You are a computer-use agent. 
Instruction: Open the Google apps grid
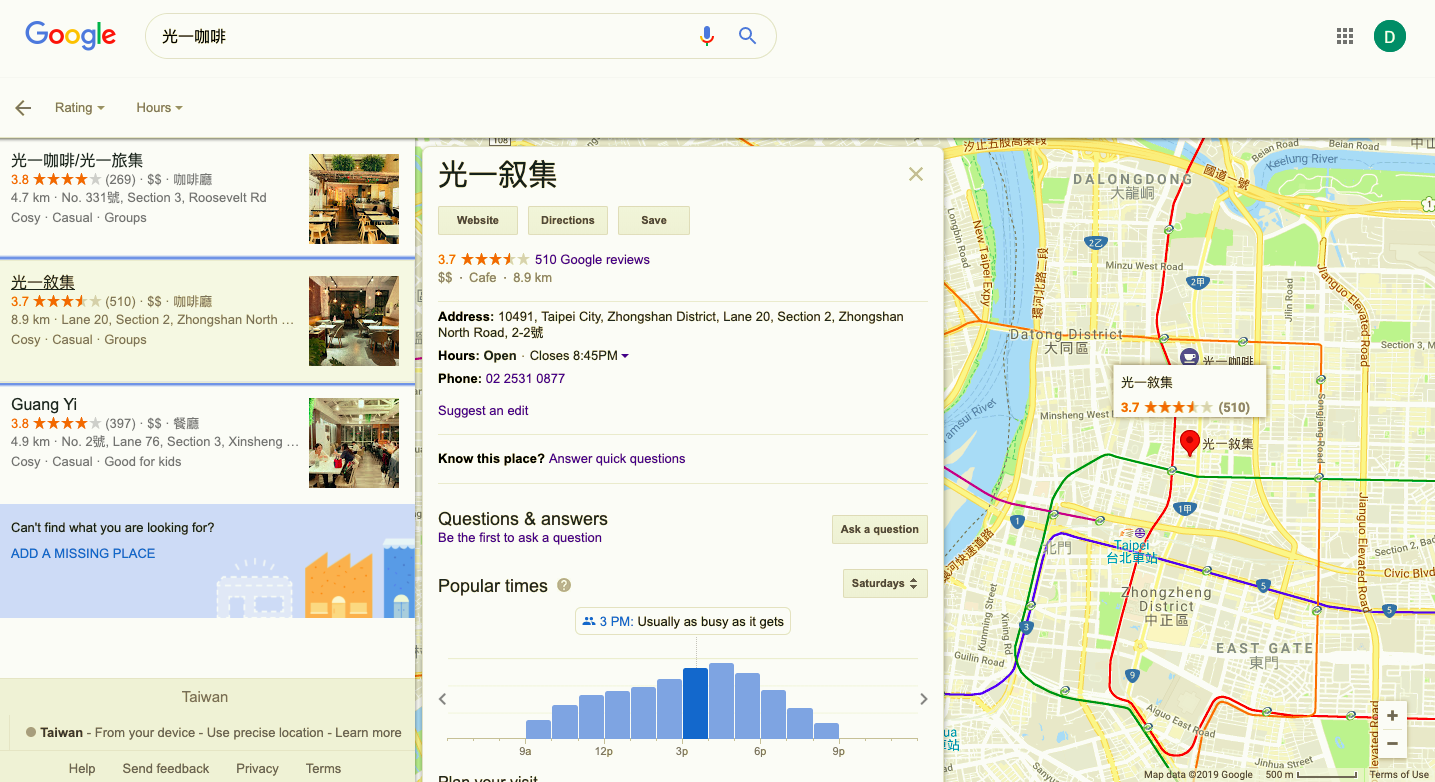tap(1345, 36)
